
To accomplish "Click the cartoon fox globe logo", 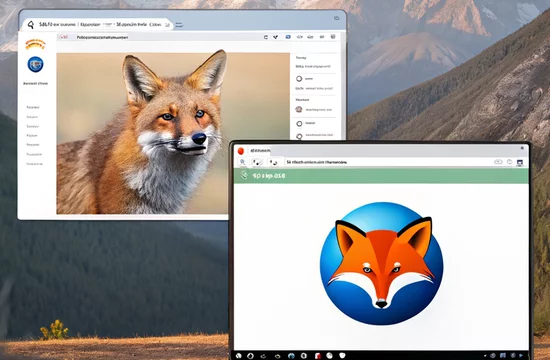I will tap(381, 264).
